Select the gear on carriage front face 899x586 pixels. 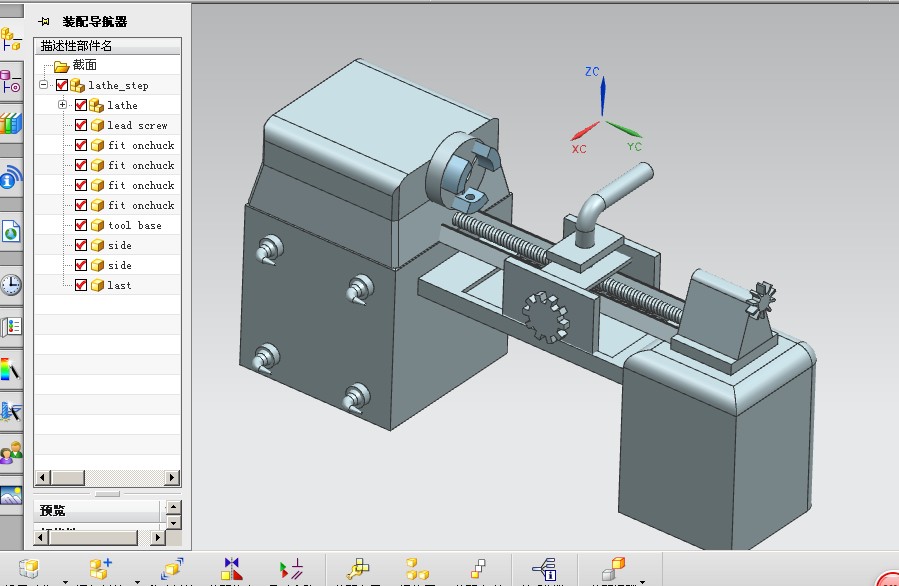point(546,317)
